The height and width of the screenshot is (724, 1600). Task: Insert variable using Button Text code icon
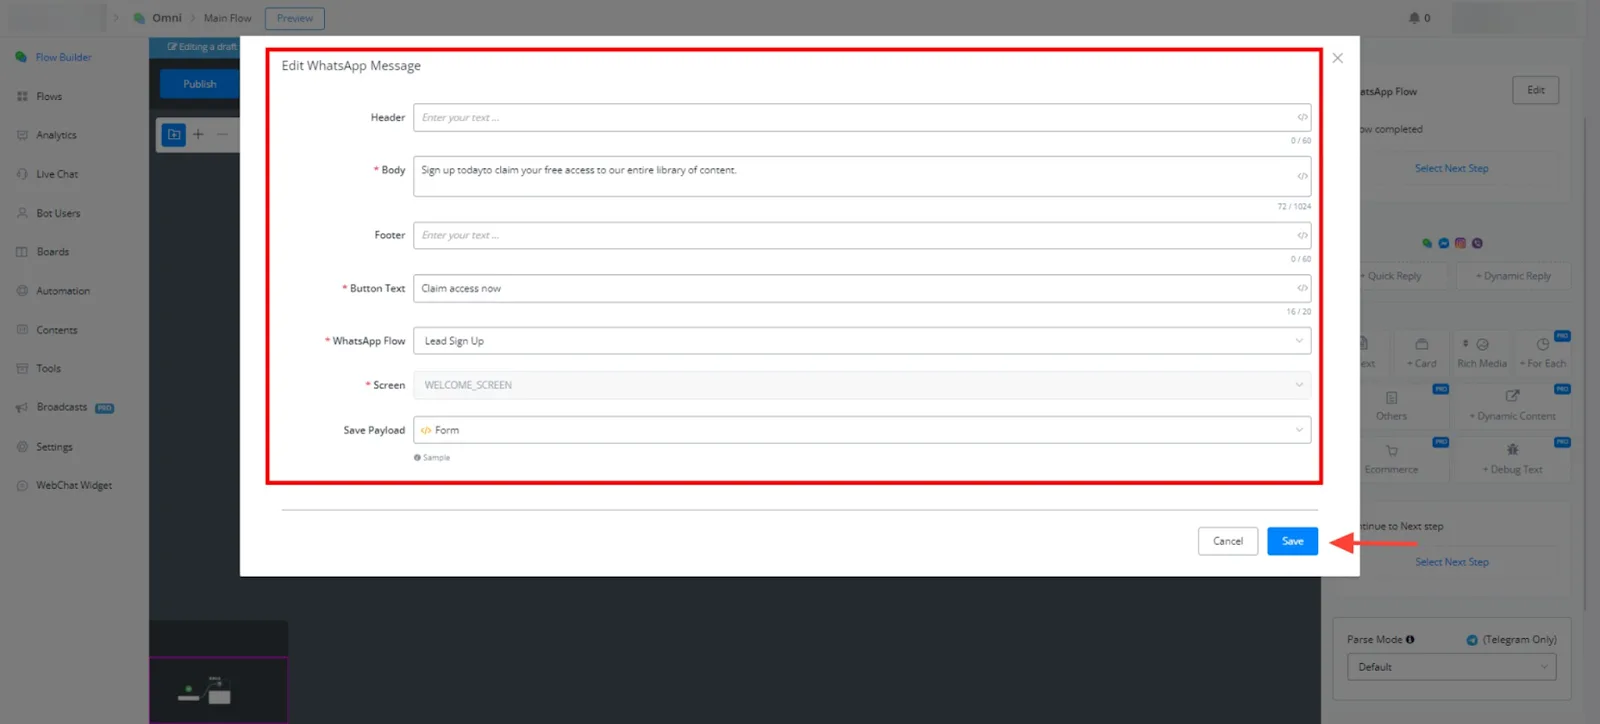1302,288
